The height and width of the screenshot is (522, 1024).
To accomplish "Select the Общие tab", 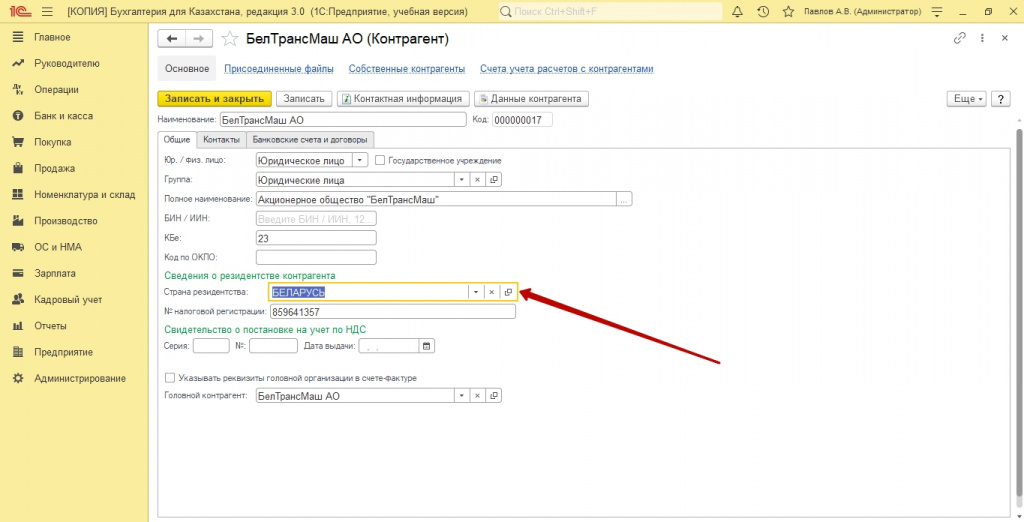I will pyautogui.click(x=177, y=140).
